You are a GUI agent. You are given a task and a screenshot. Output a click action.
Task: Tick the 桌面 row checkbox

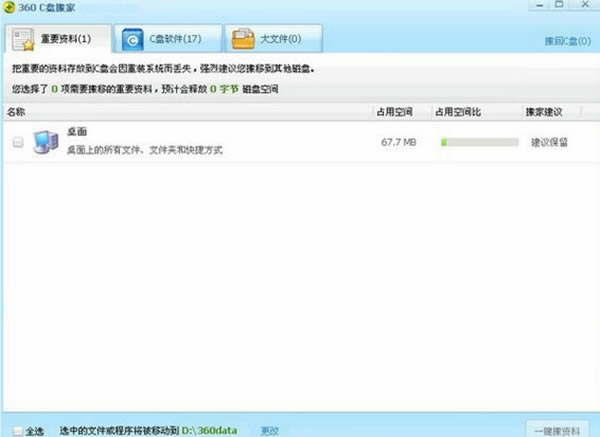pos(18,142)
